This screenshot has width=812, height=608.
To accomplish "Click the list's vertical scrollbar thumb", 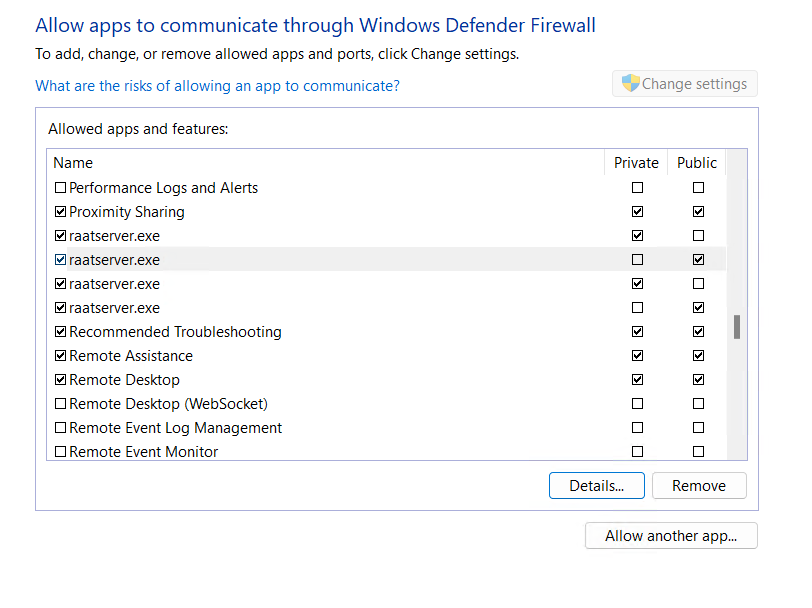I will (x=737, y=327).
